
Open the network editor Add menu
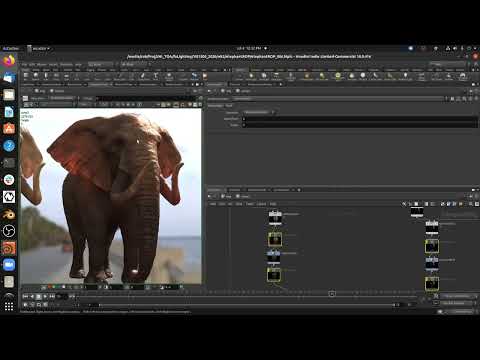point(213,204)
